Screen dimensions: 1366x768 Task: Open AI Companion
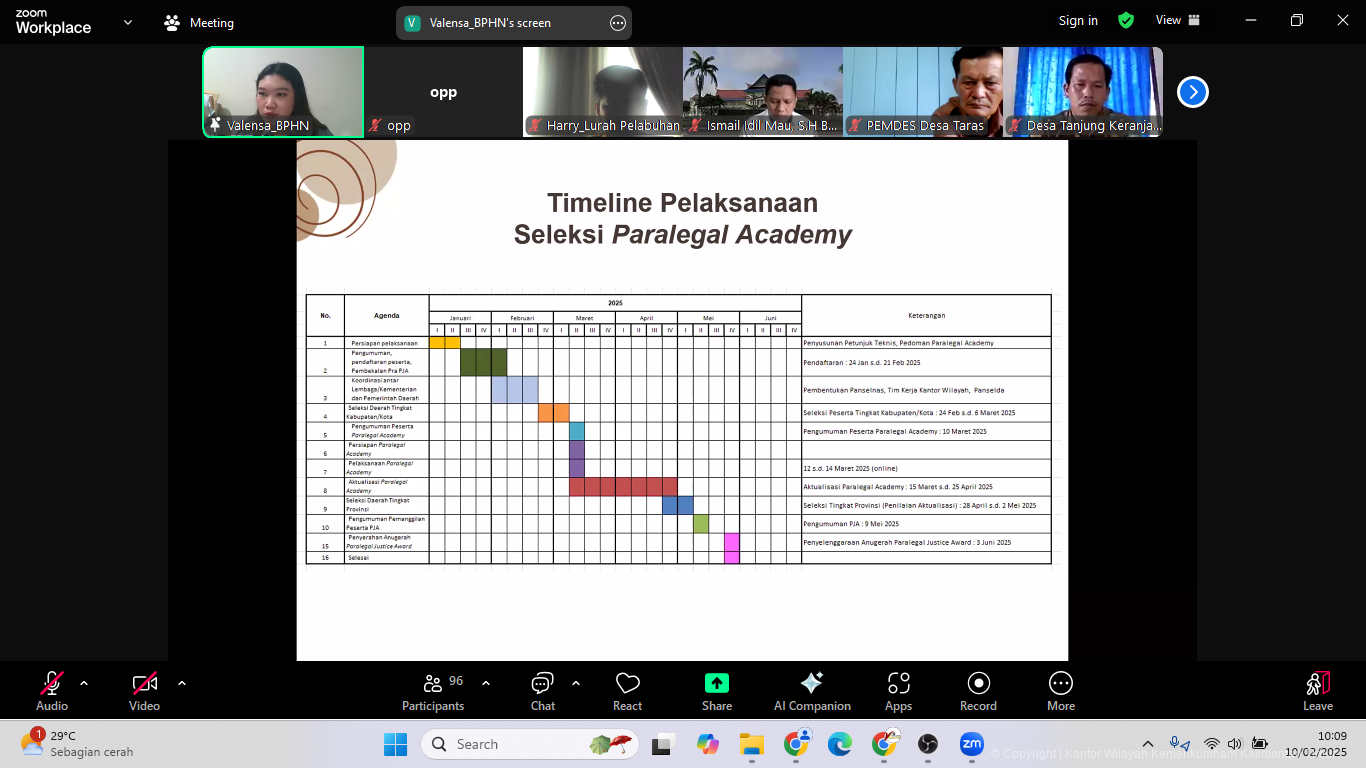tap(812, 691)
